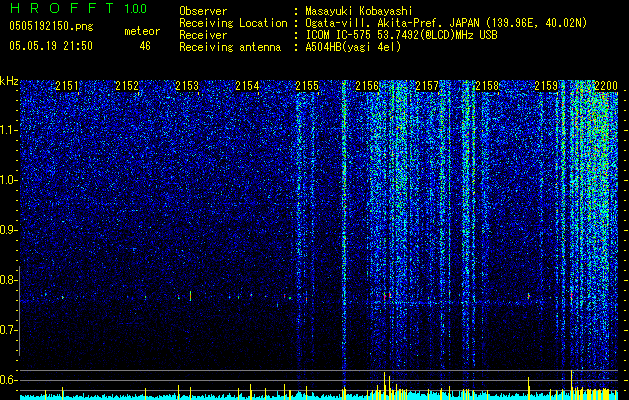
Task: Select the Ogata-vill. Akita-Pref. JAPAN location text
Action: point(446,23)
